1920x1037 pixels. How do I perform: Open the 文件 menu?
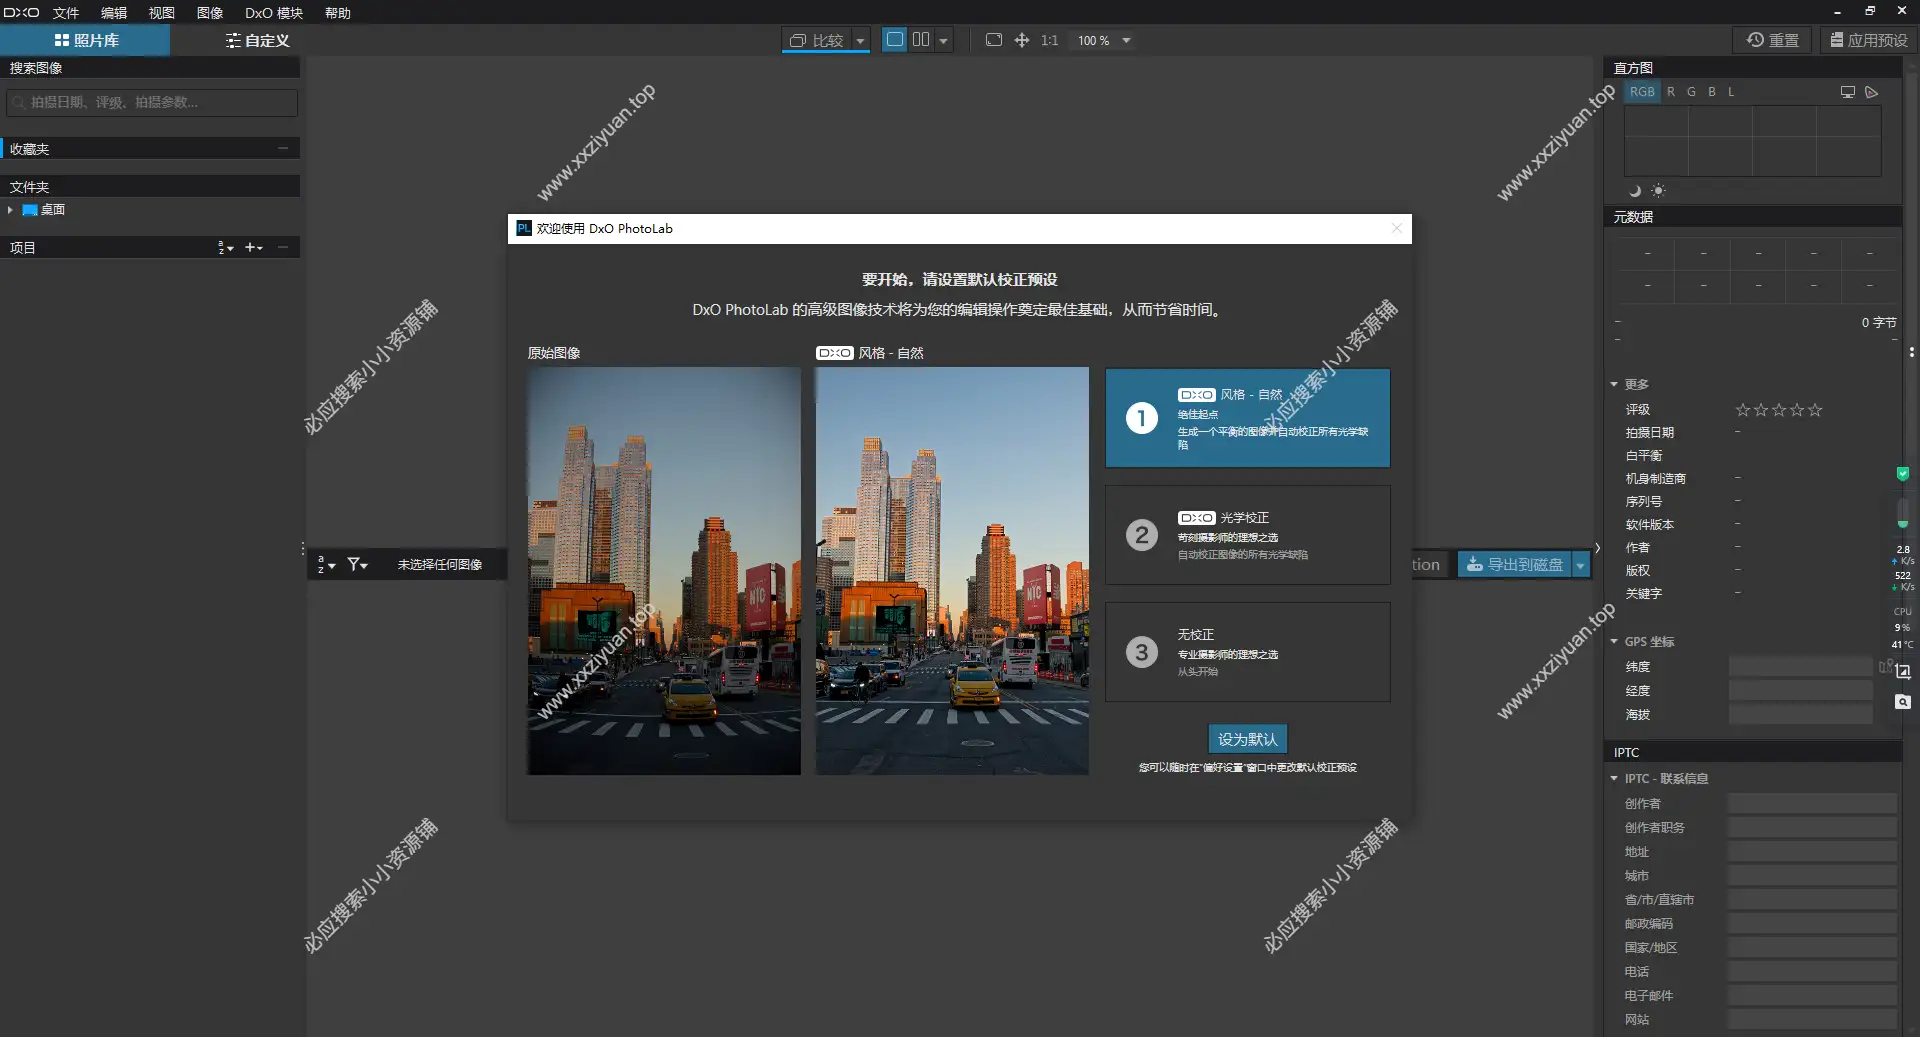(66, 13)
